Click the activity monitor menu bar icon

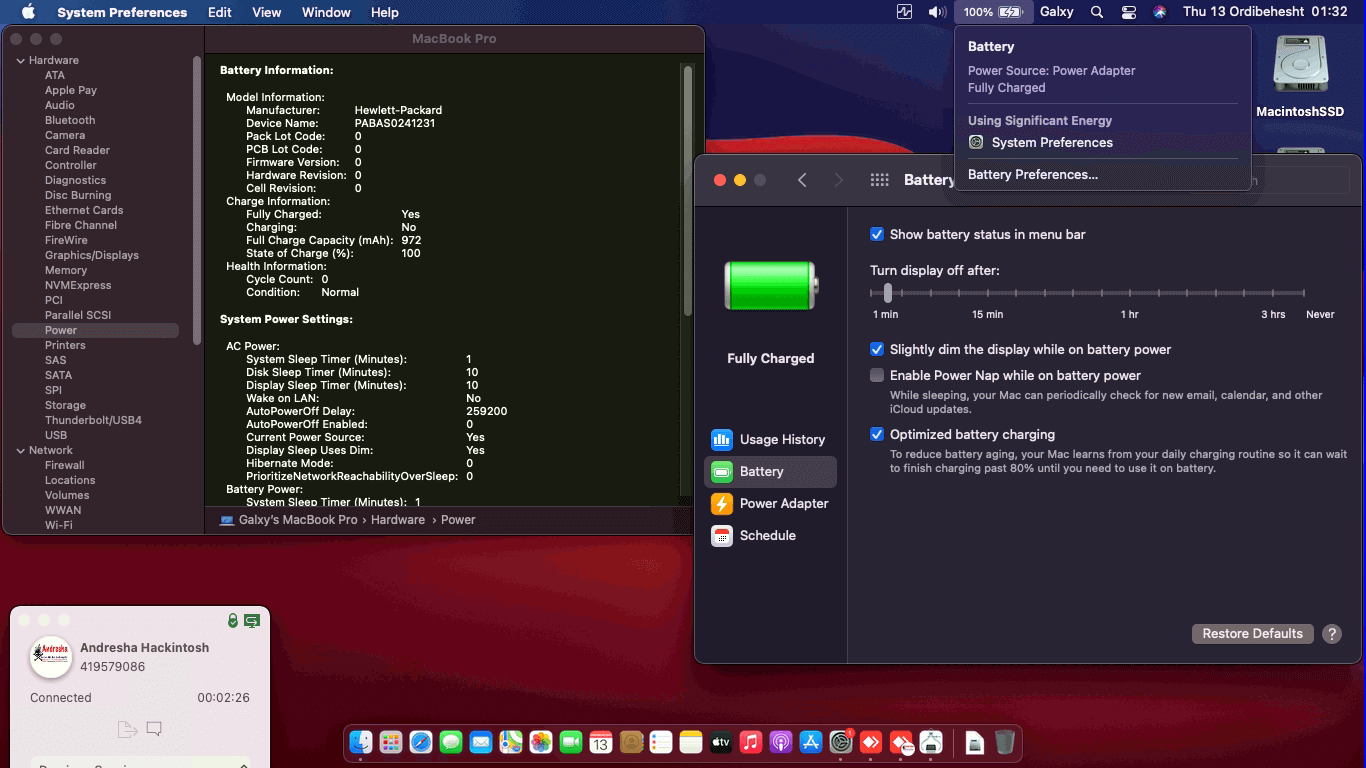point(905,12)
